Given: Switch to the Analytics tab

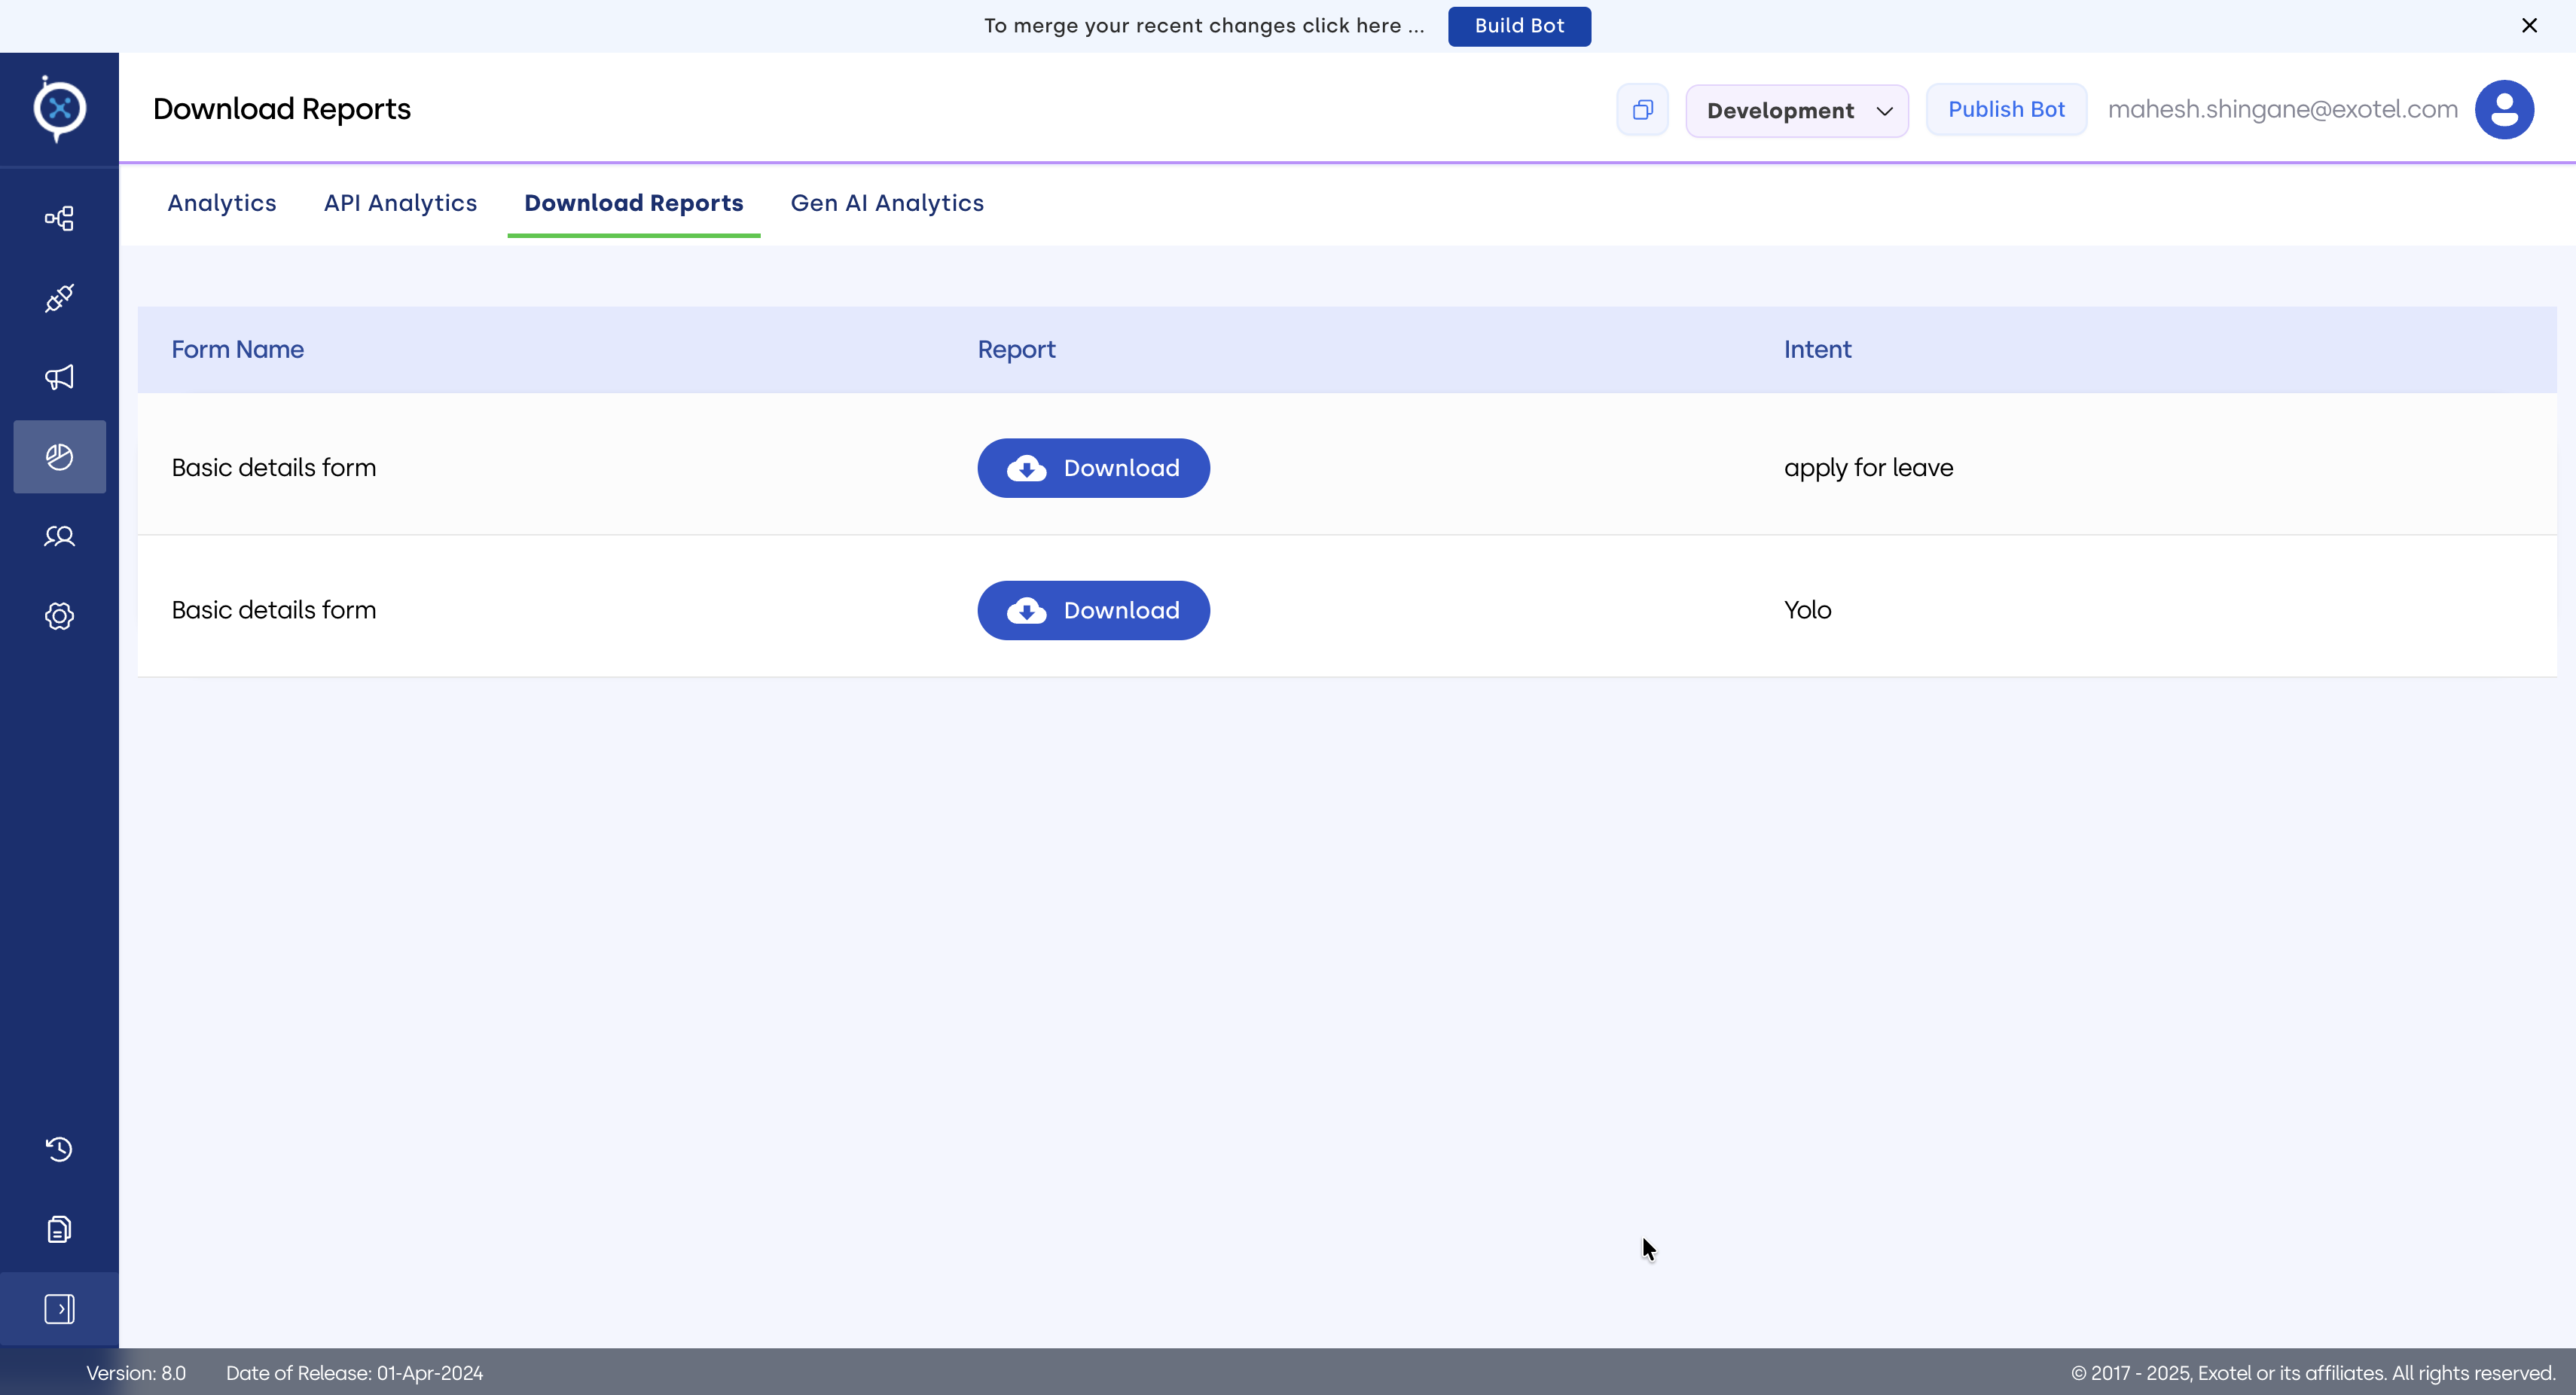Looking at the screenshot, I should (x=222, y=203).
